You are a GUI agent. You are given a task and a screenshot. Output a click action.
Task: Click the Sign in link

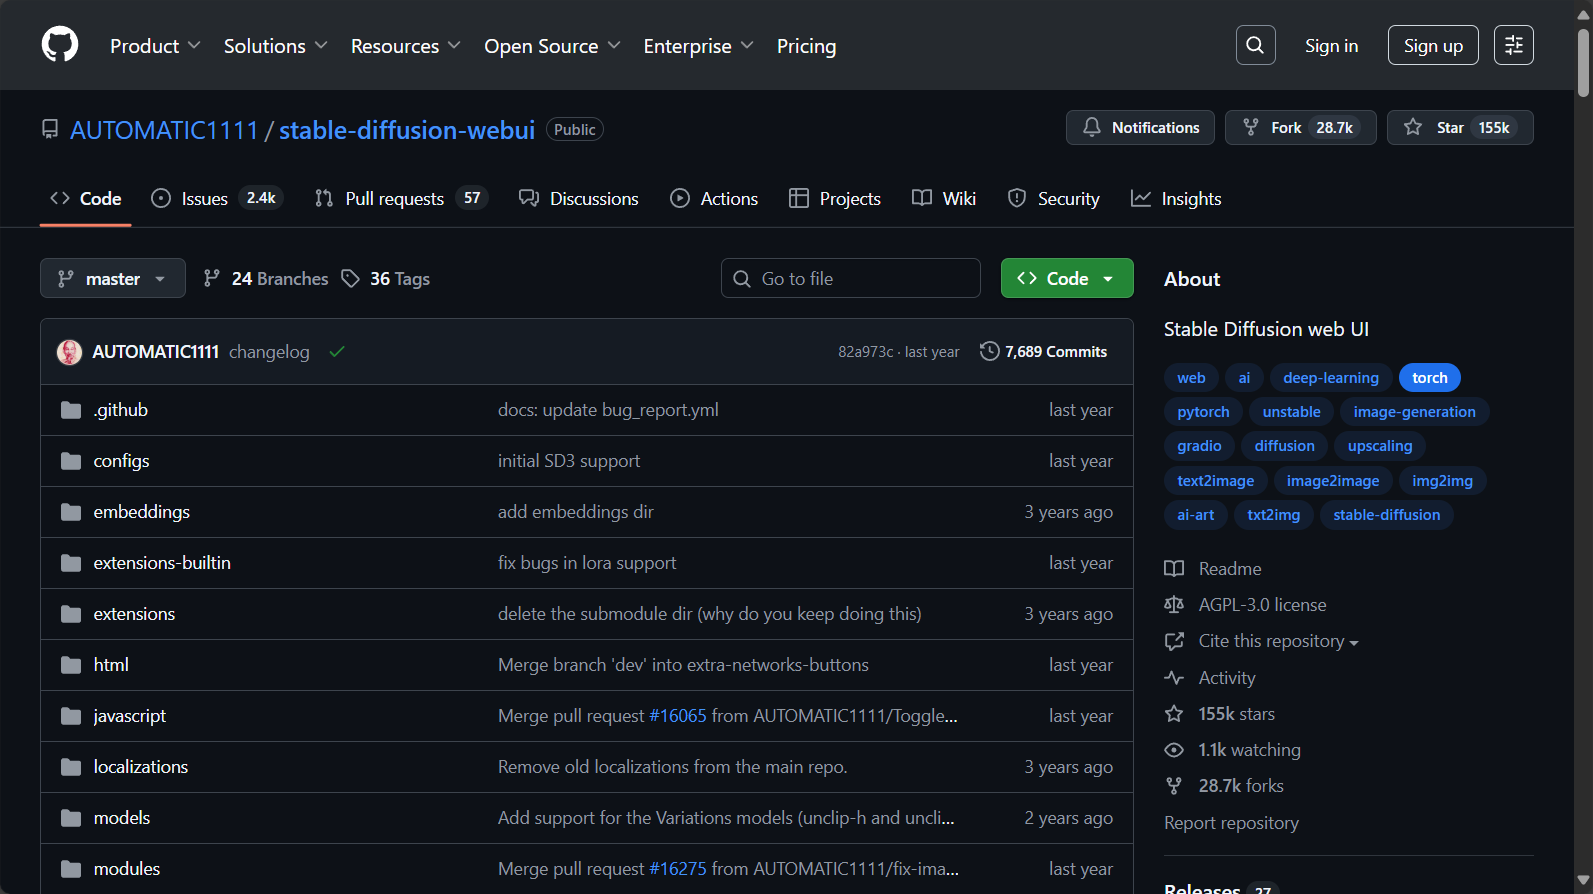[x=1331, y=45]
